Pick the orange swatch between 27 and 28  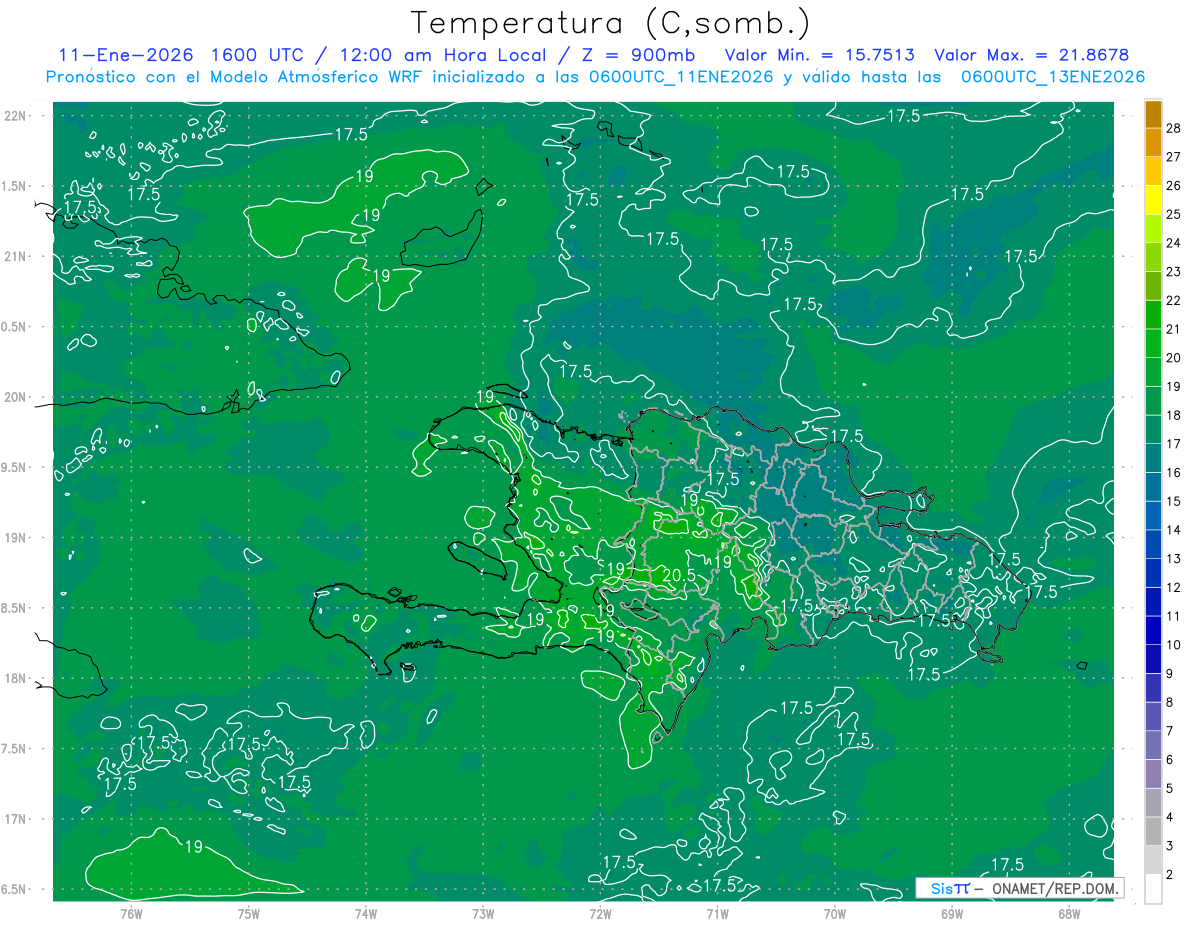(x=1154, y=142)
